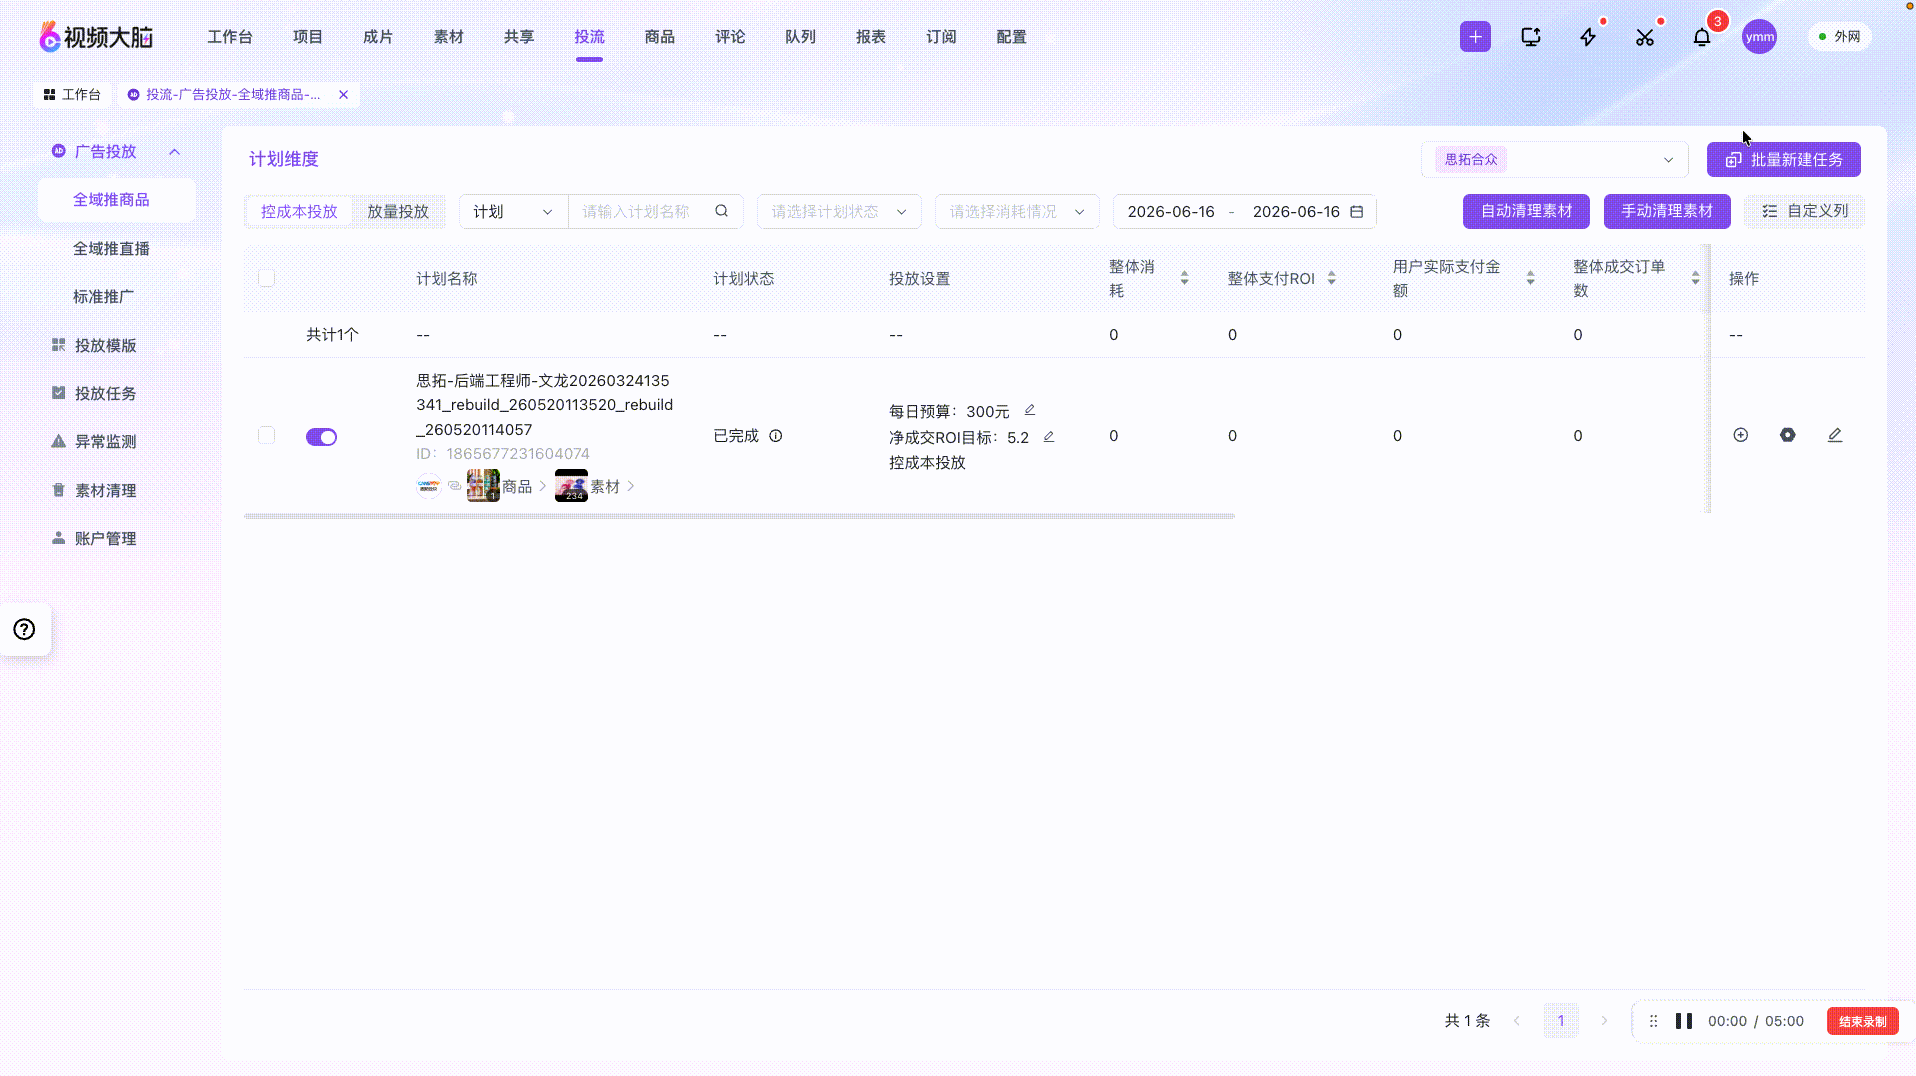
Task: Sort by 整体消耗 column arrows
Action: [1184, 278]
